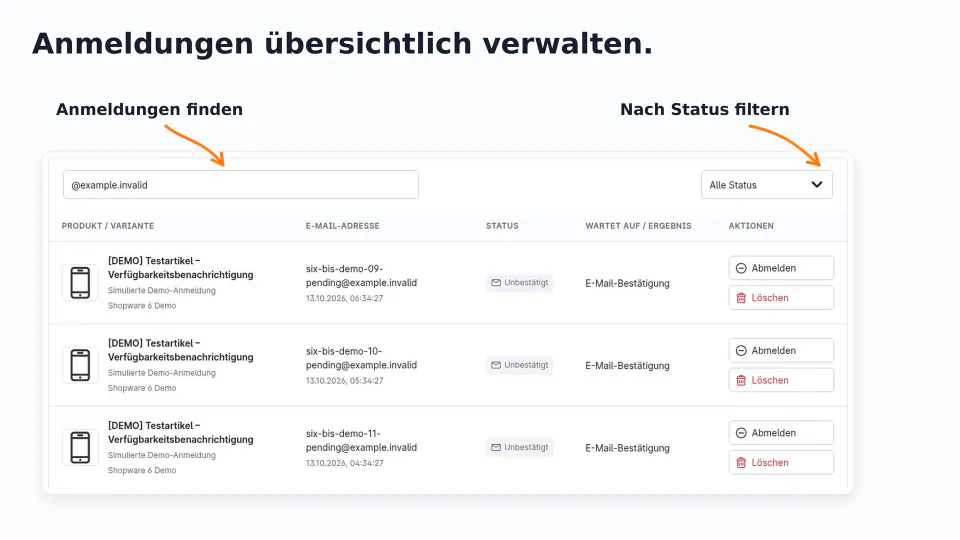This screenshot has width=960, height=540.
Task: Click email six-bis-demo-11-pending@example.invalid
Action: coord(361,440)
